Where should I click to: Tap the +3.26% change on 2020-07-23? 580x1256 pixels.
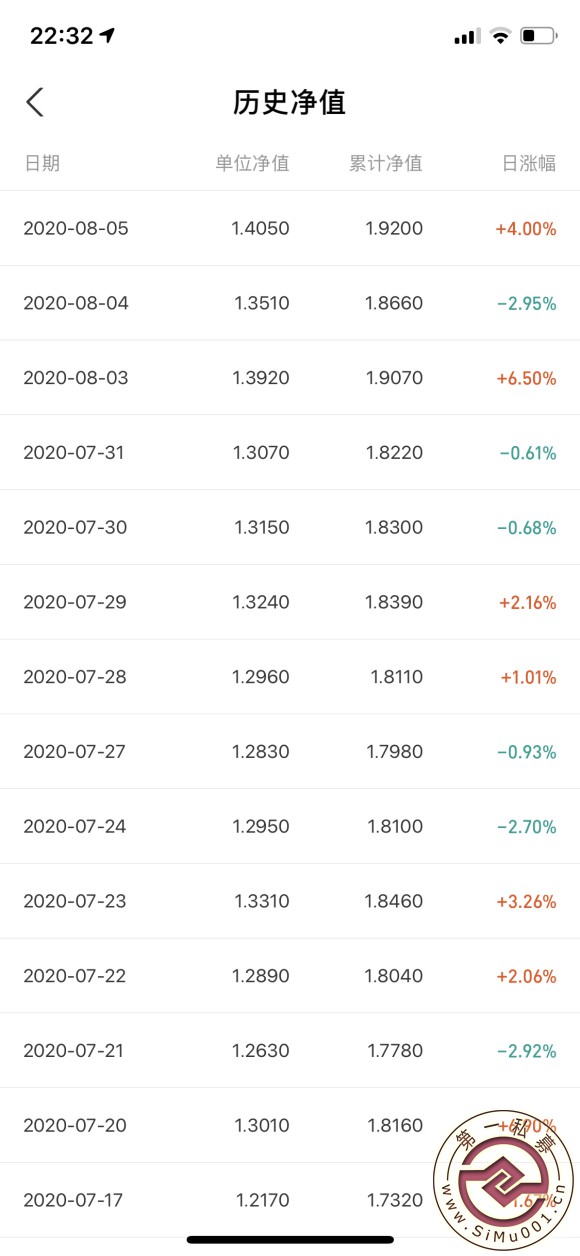(x=527, y=901)
